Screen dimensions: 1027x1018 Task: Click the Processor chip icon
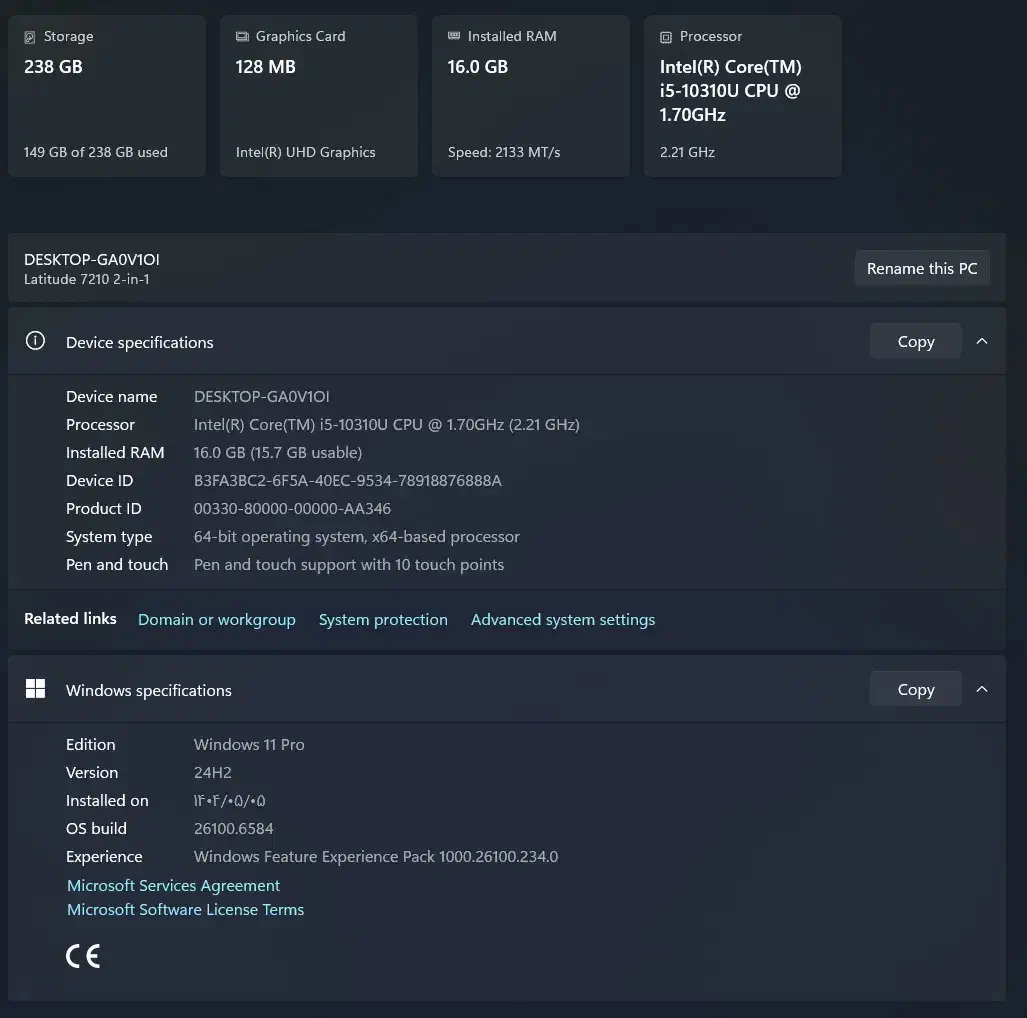[x=666, y=37]
